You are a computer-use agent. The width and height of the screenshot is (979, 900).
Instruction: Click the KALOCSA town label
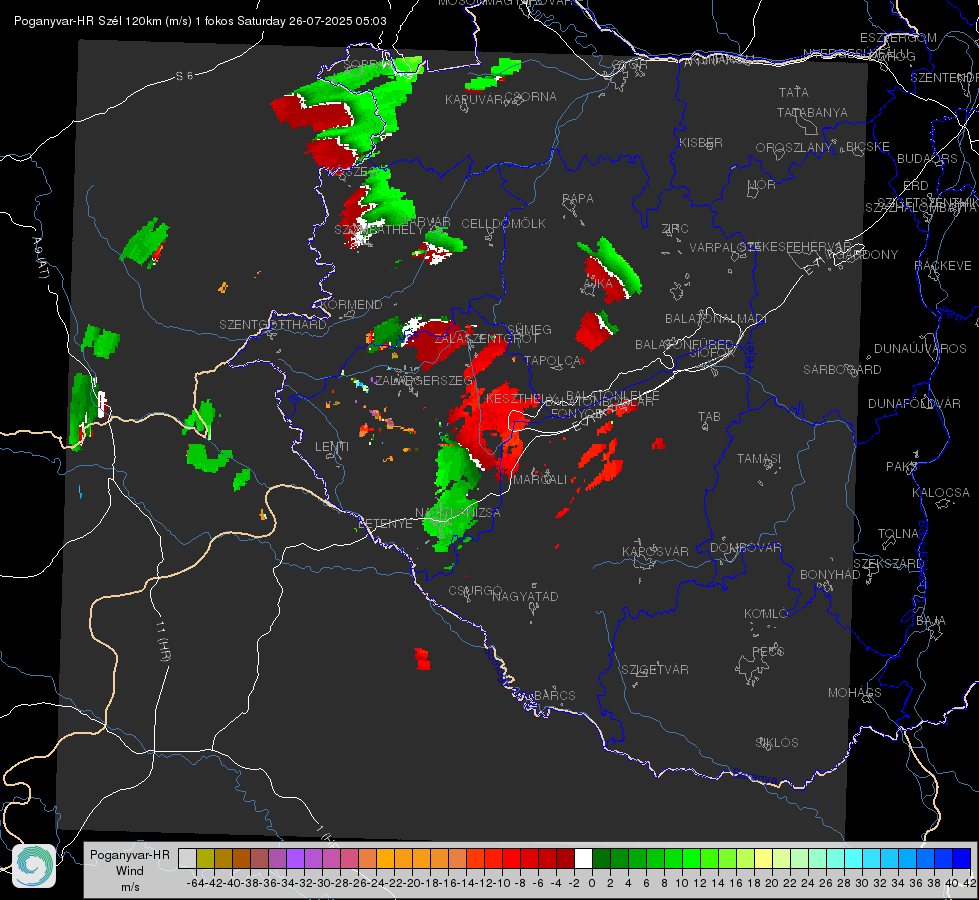tap(940, 492)
